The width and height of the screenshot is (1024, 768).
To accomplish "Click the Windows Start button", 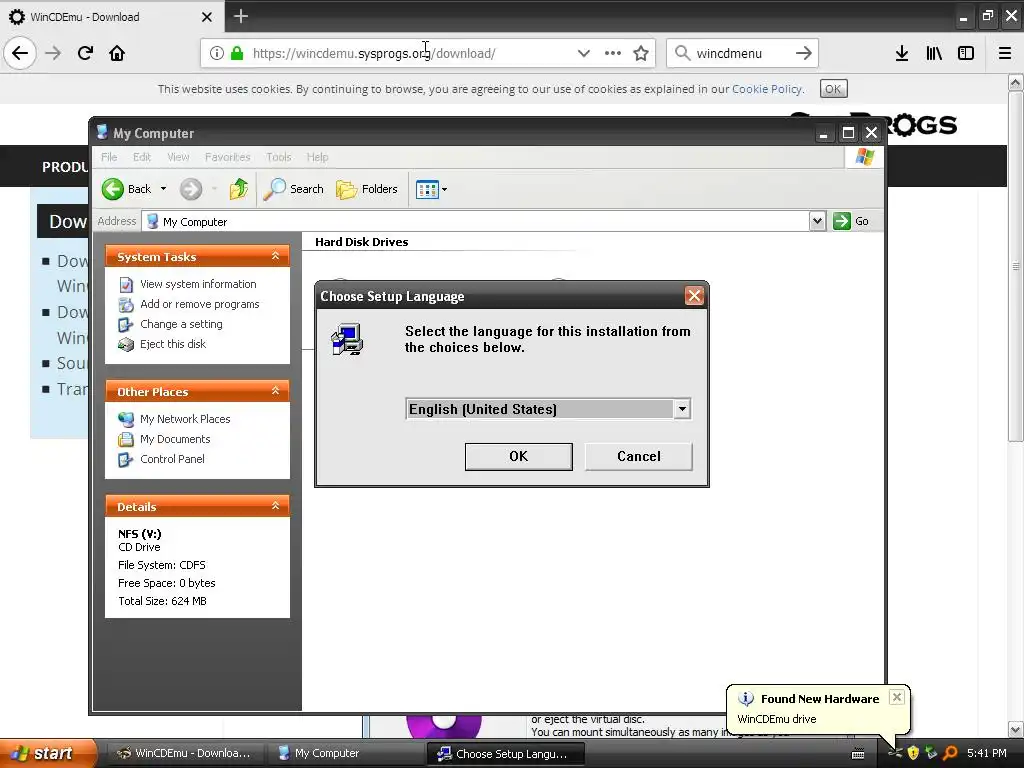I will click(48, 753).
